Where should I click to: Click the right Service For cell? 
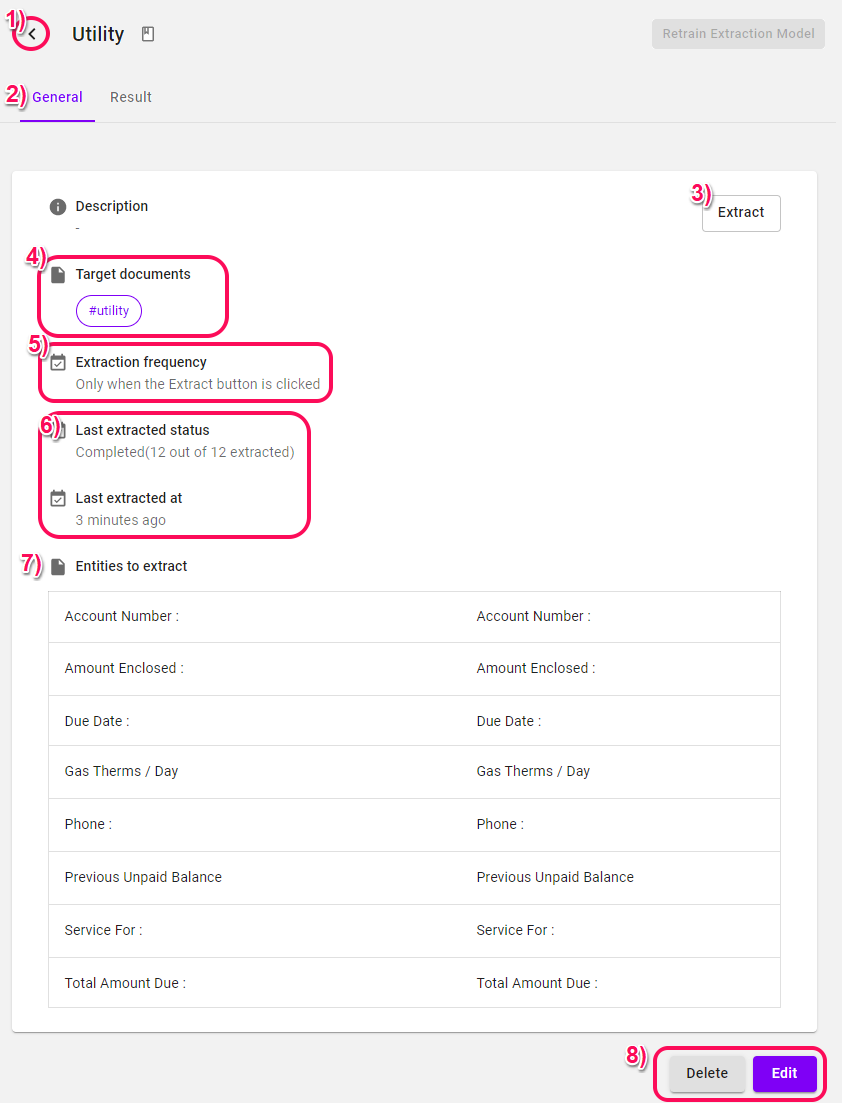click(x=620, y=930)
